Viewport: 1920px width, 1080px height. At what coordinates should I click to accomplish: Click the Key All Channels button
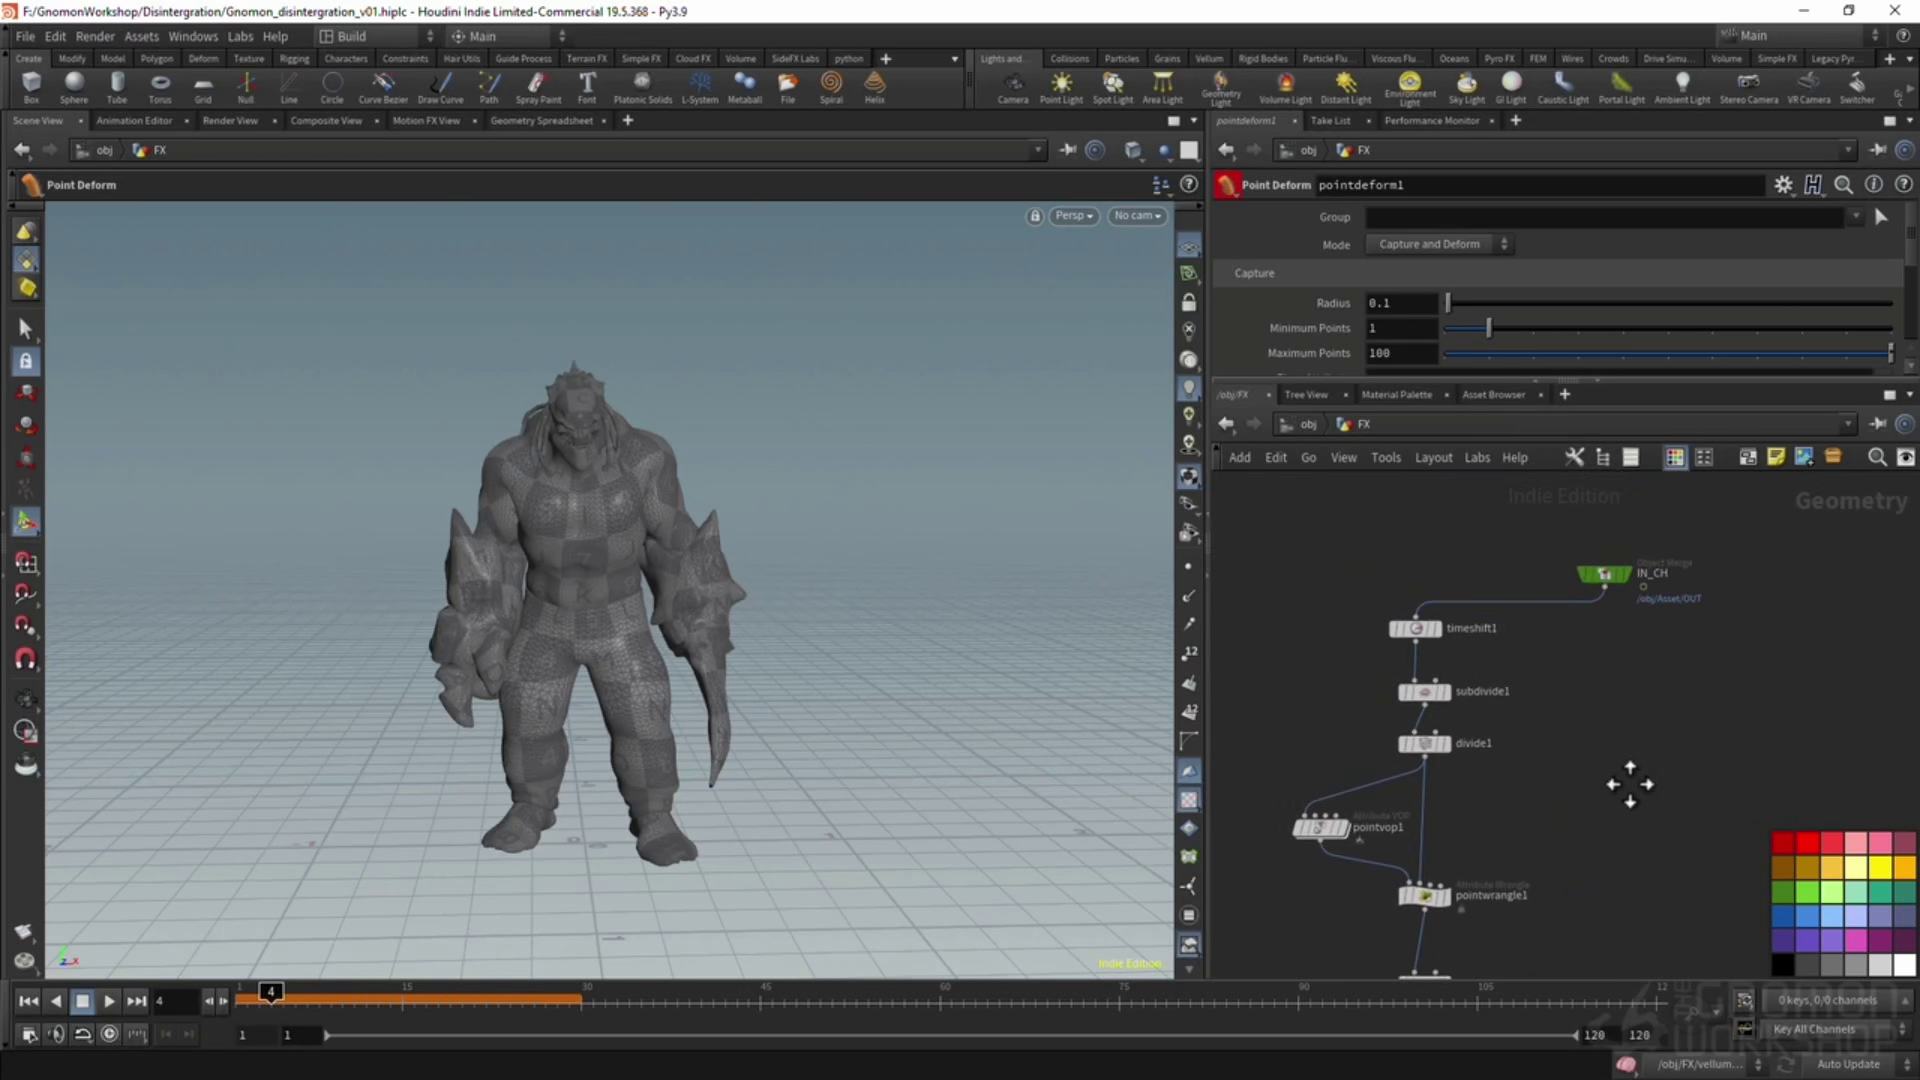click(1813, 1029)
